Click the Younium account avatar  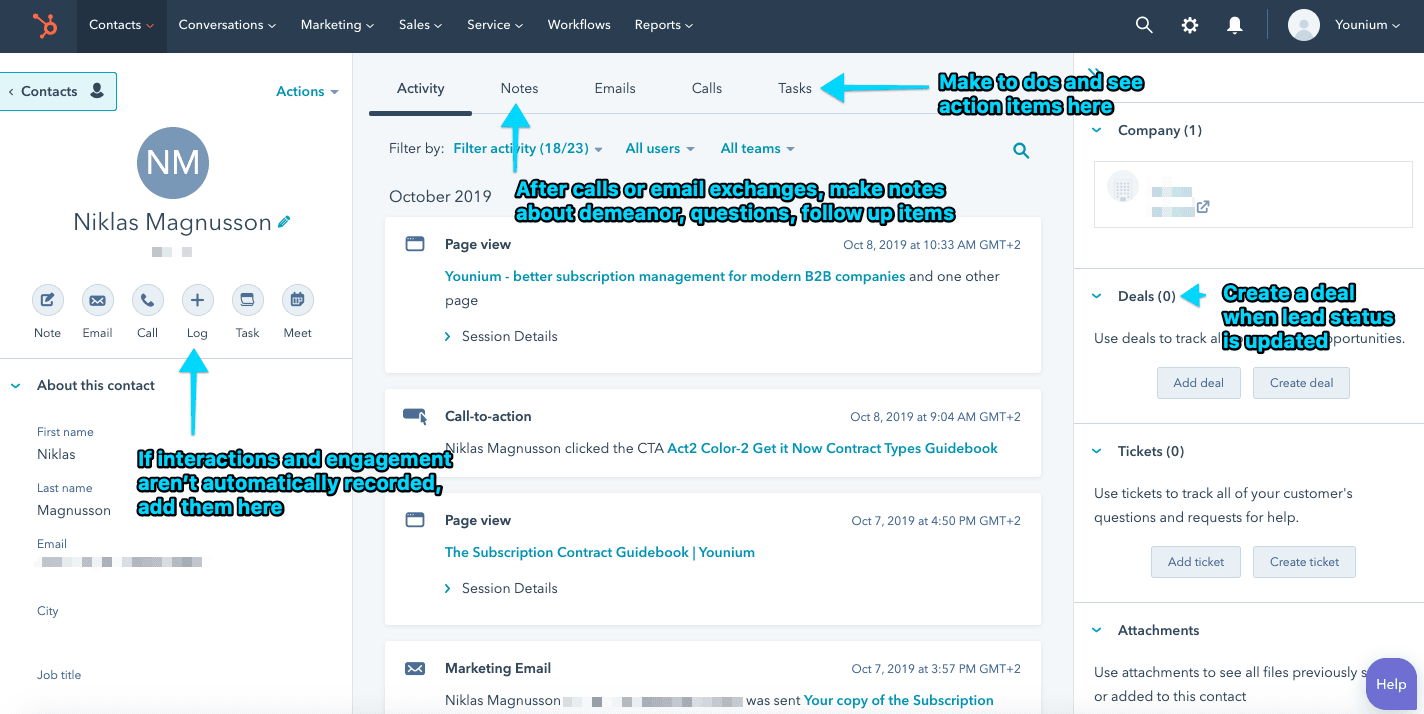1304,25
